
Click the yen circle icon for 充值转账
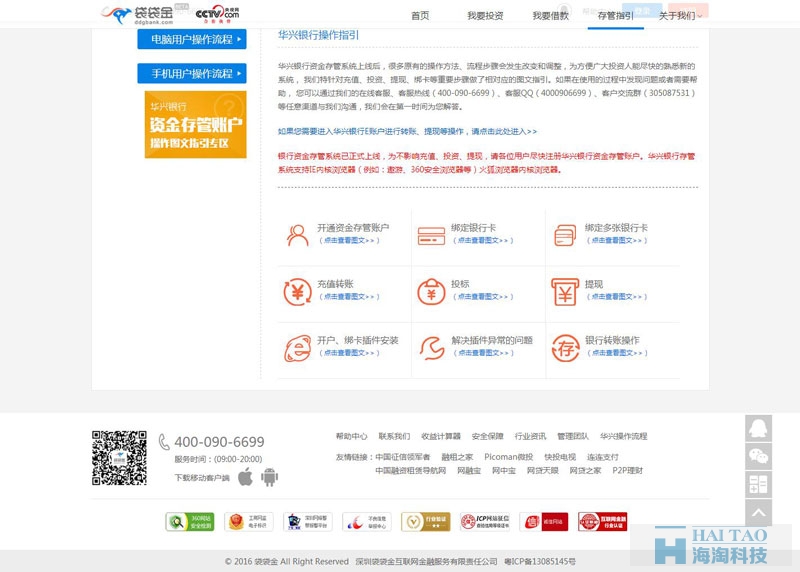click(x=297, y=292)
